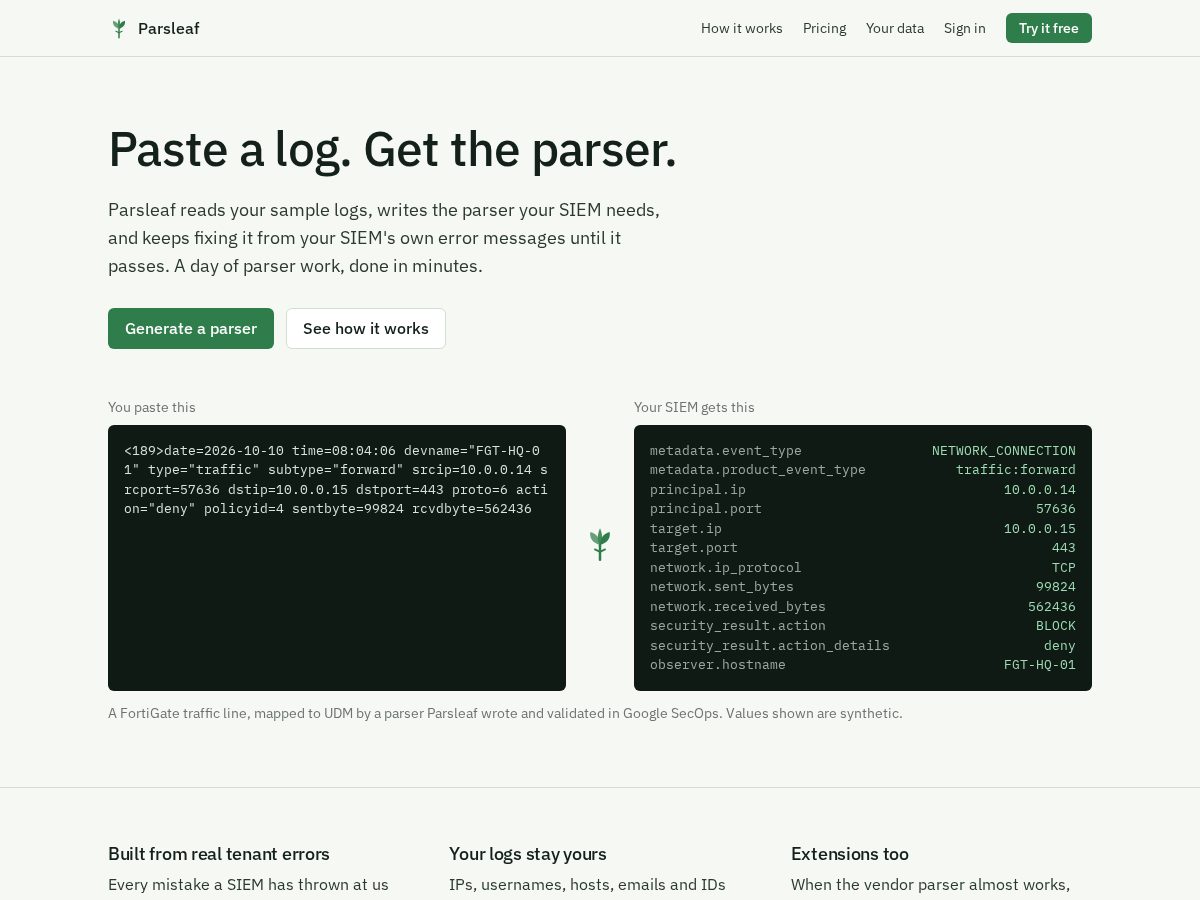The height and width of the screenshot is (900, 1200).
Task: Click the "Your logs stay yours" heading
Action: pos(528,854)
